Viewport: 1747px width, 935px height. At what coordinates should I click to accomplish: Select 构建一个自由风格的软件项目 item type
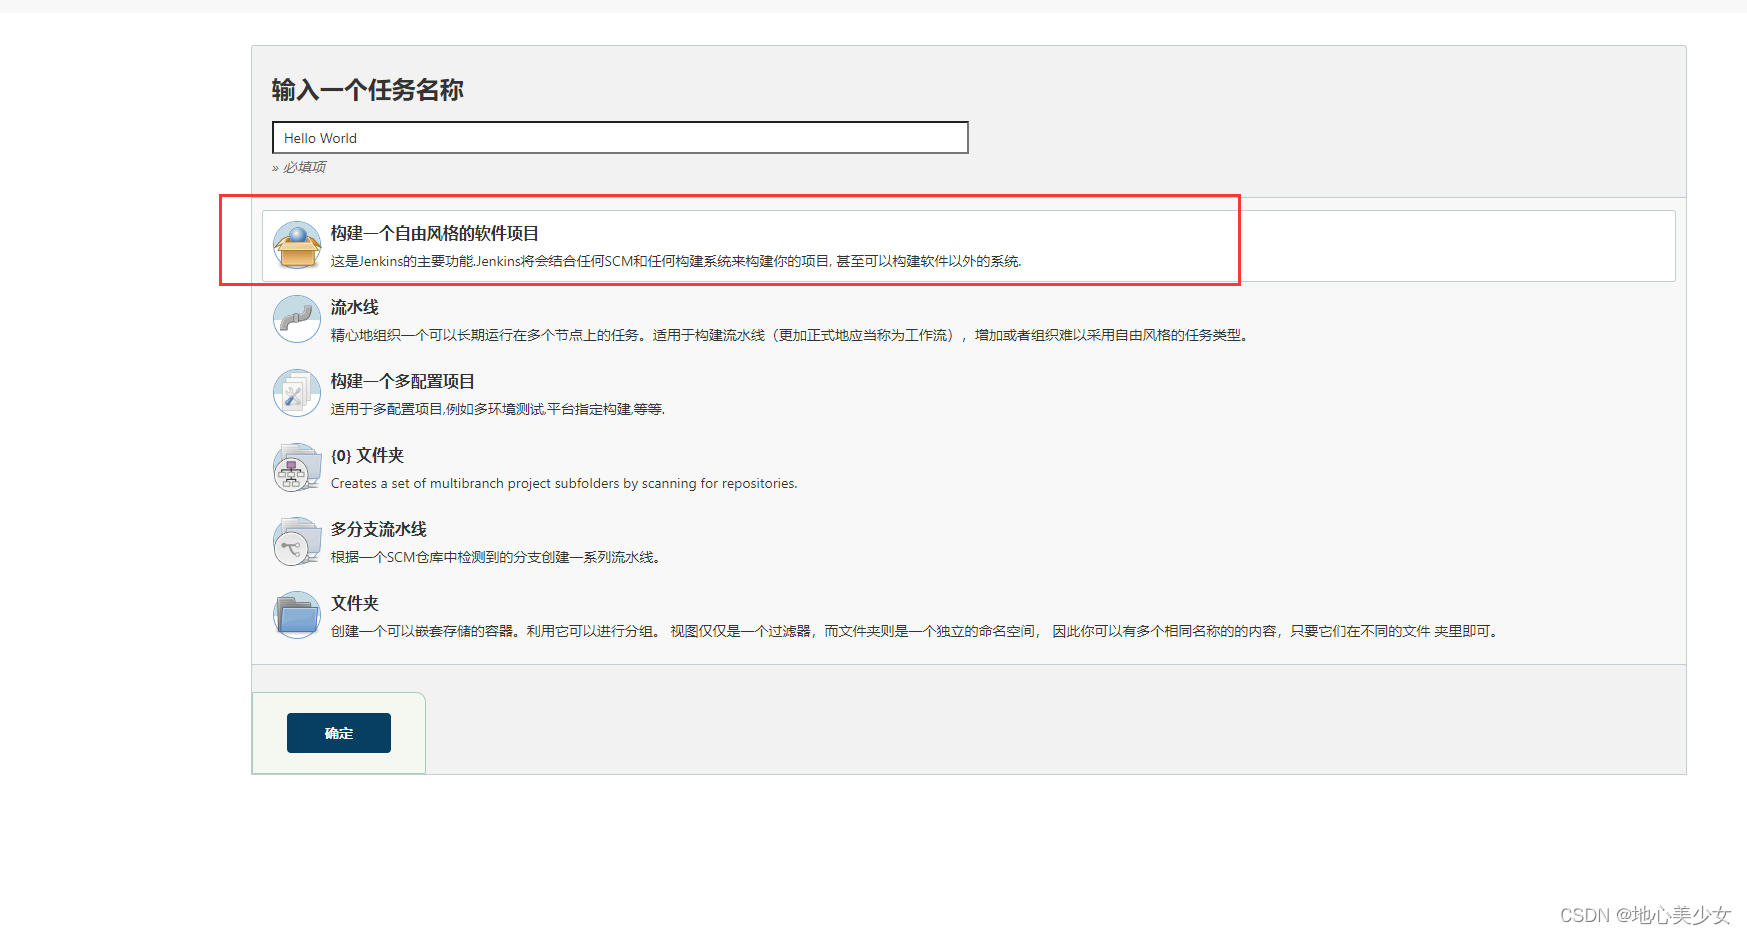434,233
